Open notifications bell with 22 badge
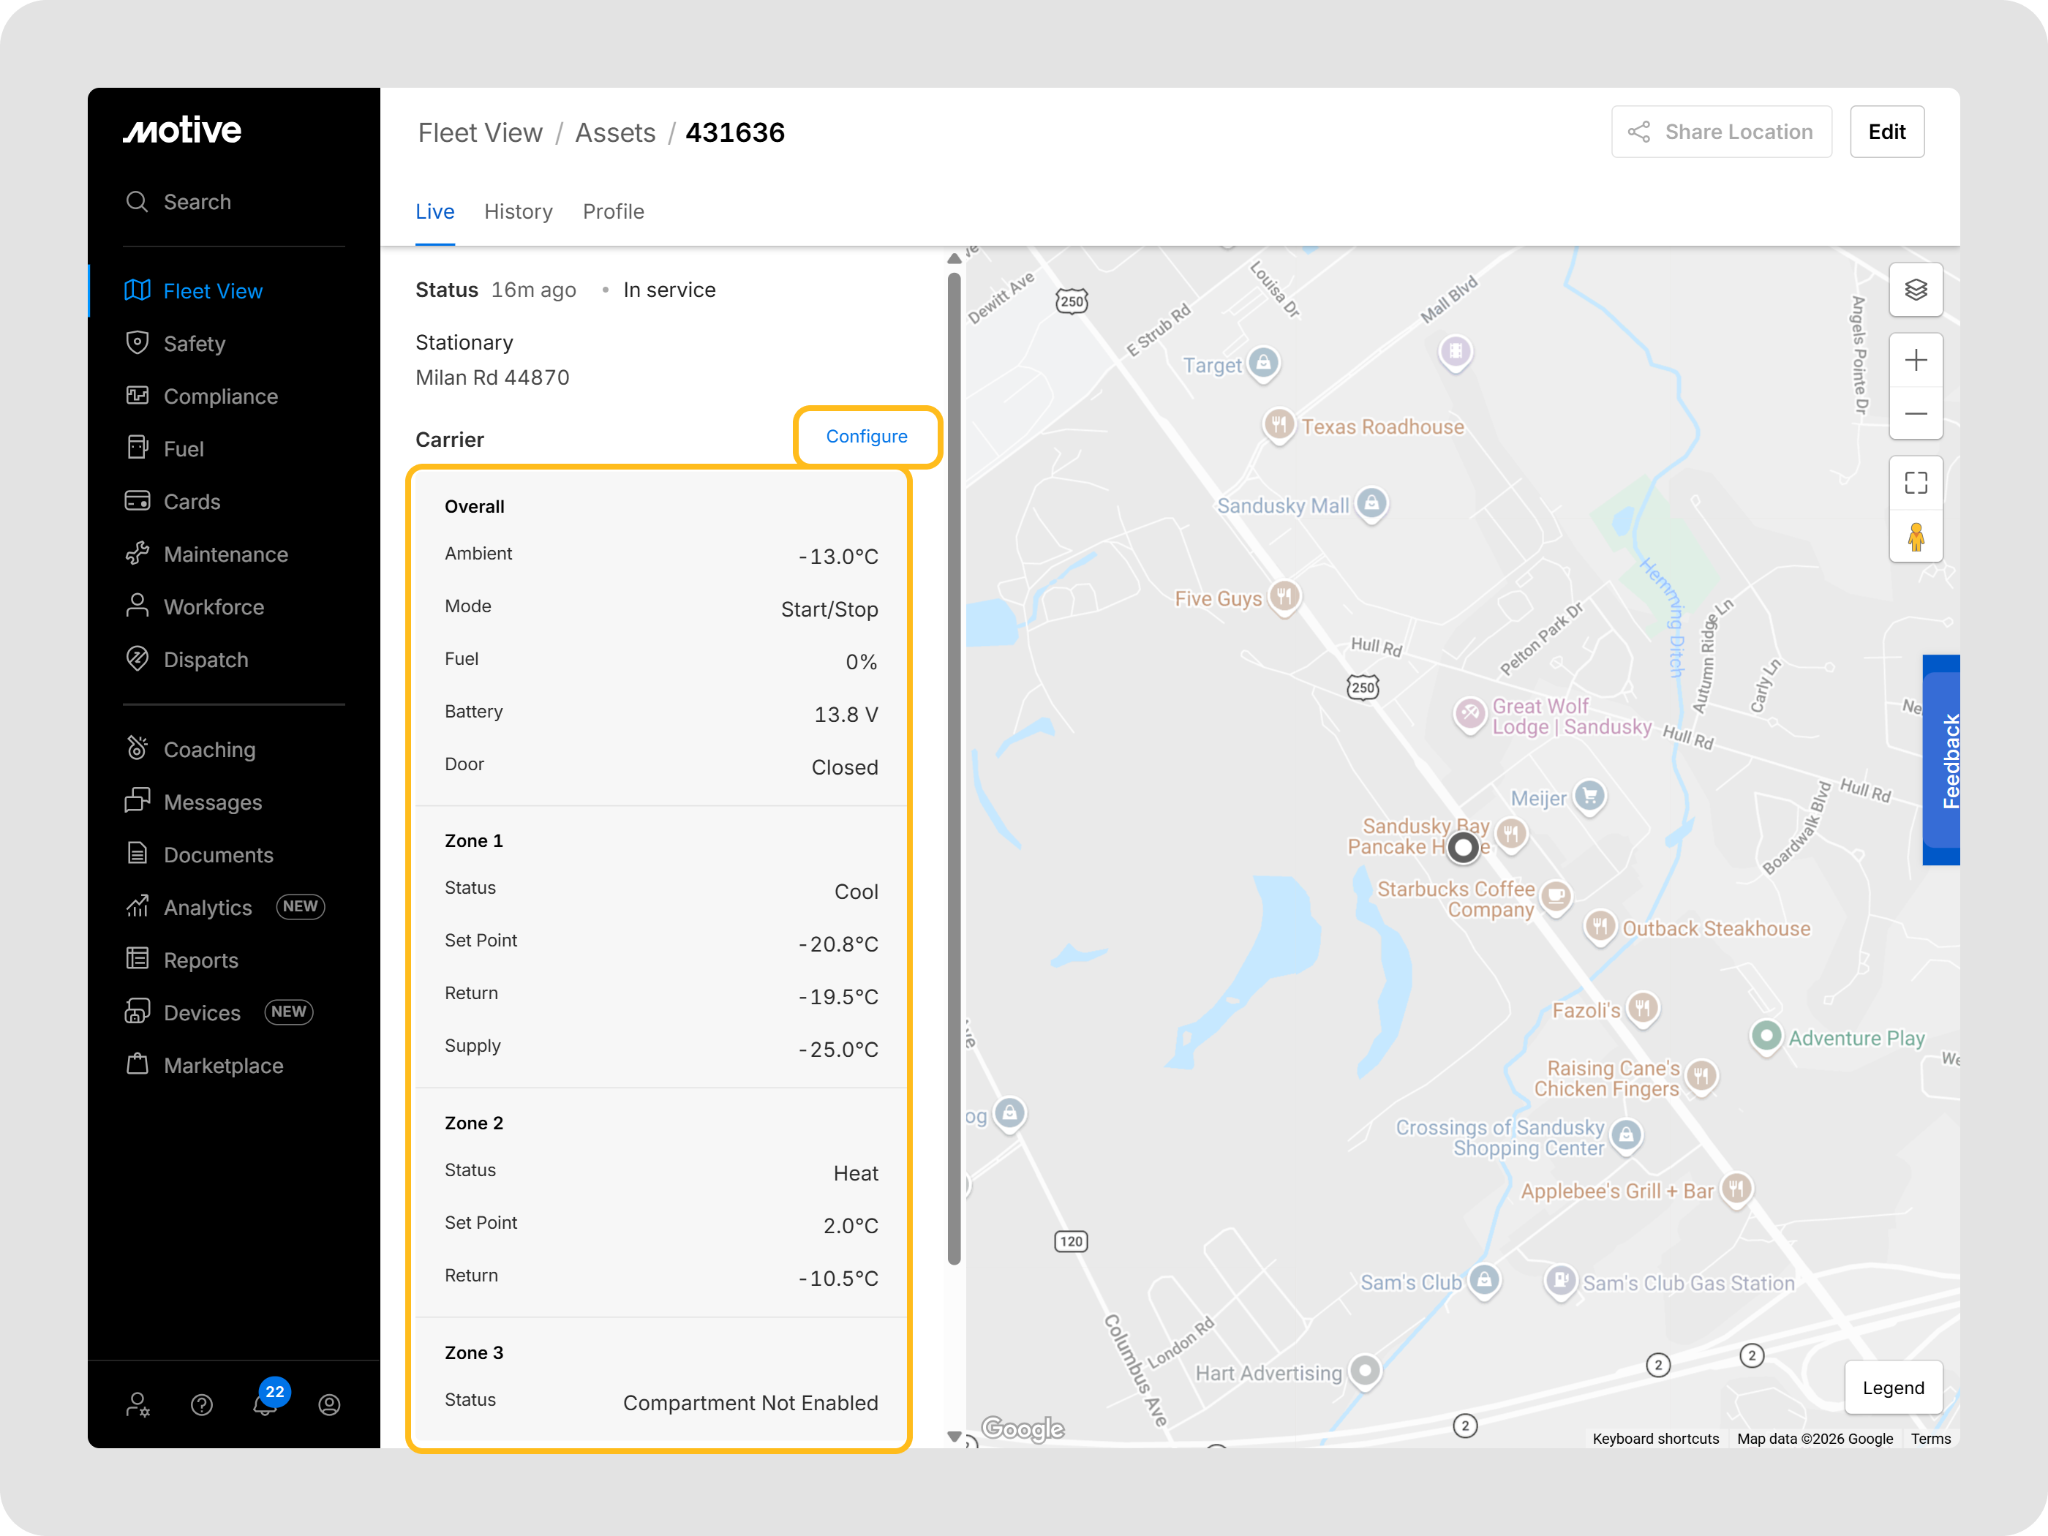 [x=265, y=1404]
